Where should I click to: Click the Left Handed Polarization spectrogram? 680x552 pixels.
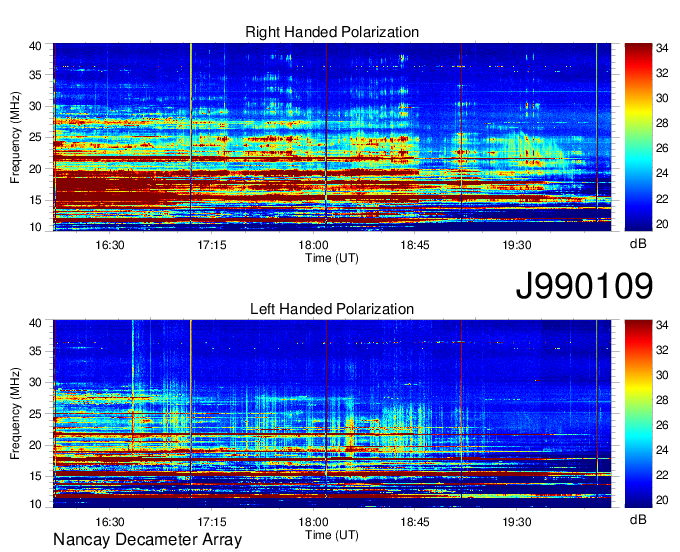tap(332, 414)
